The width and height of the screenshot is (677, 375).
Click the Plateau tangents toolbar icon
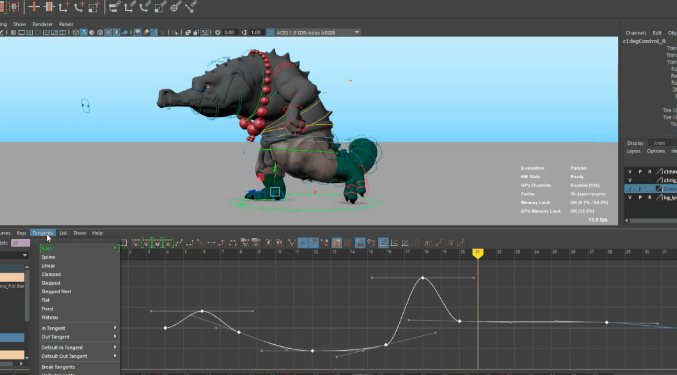232,243
